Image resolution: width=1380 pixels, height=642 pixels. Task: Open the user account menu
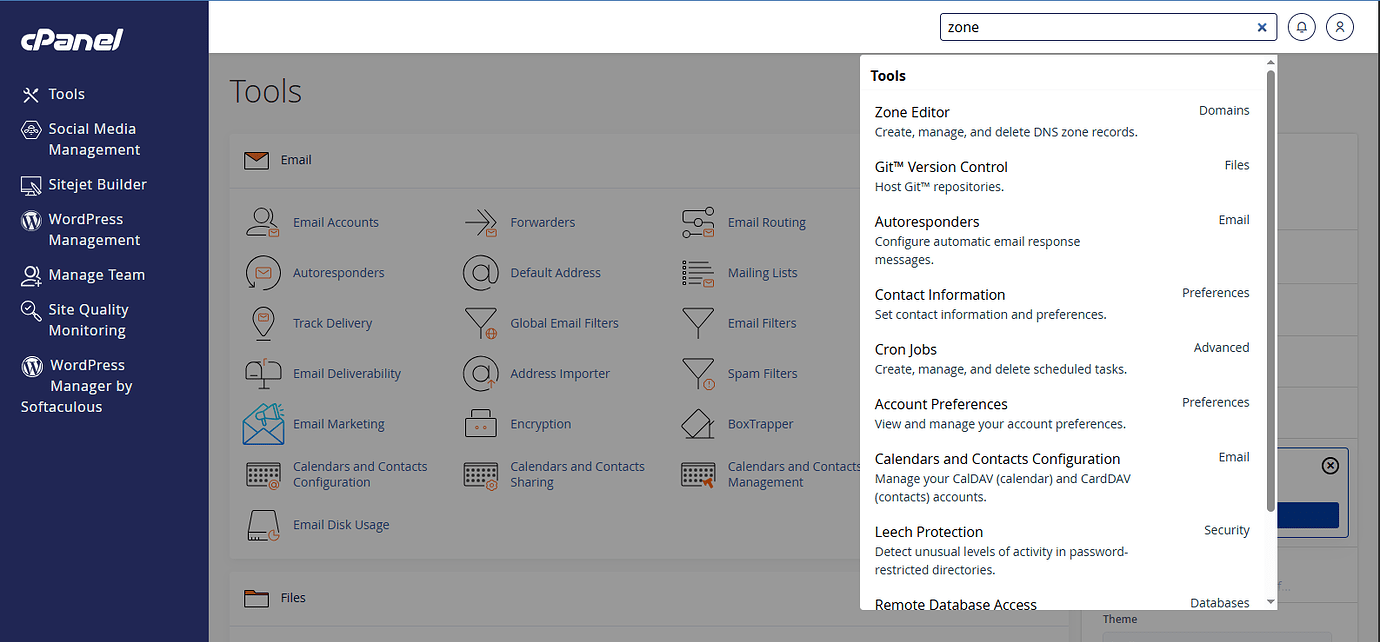1340,26
